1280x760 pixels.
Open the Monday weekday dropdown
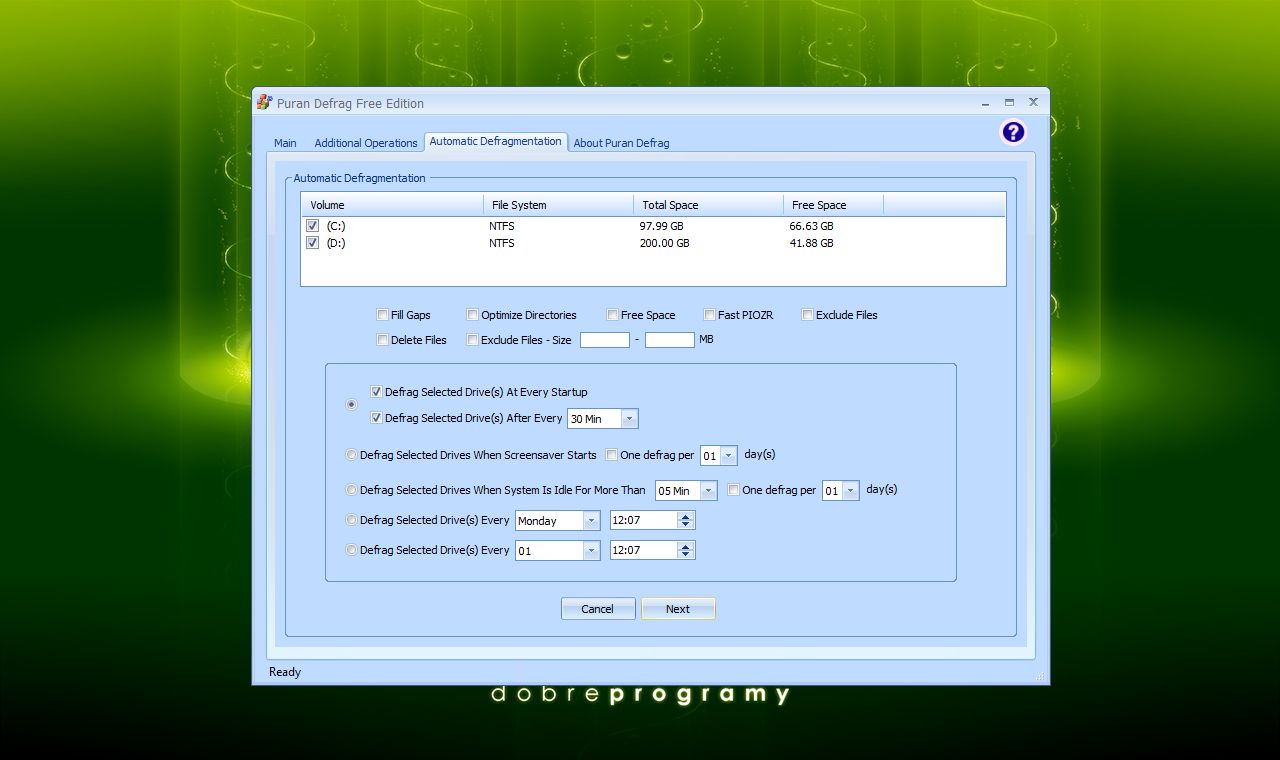pos(590,521)
